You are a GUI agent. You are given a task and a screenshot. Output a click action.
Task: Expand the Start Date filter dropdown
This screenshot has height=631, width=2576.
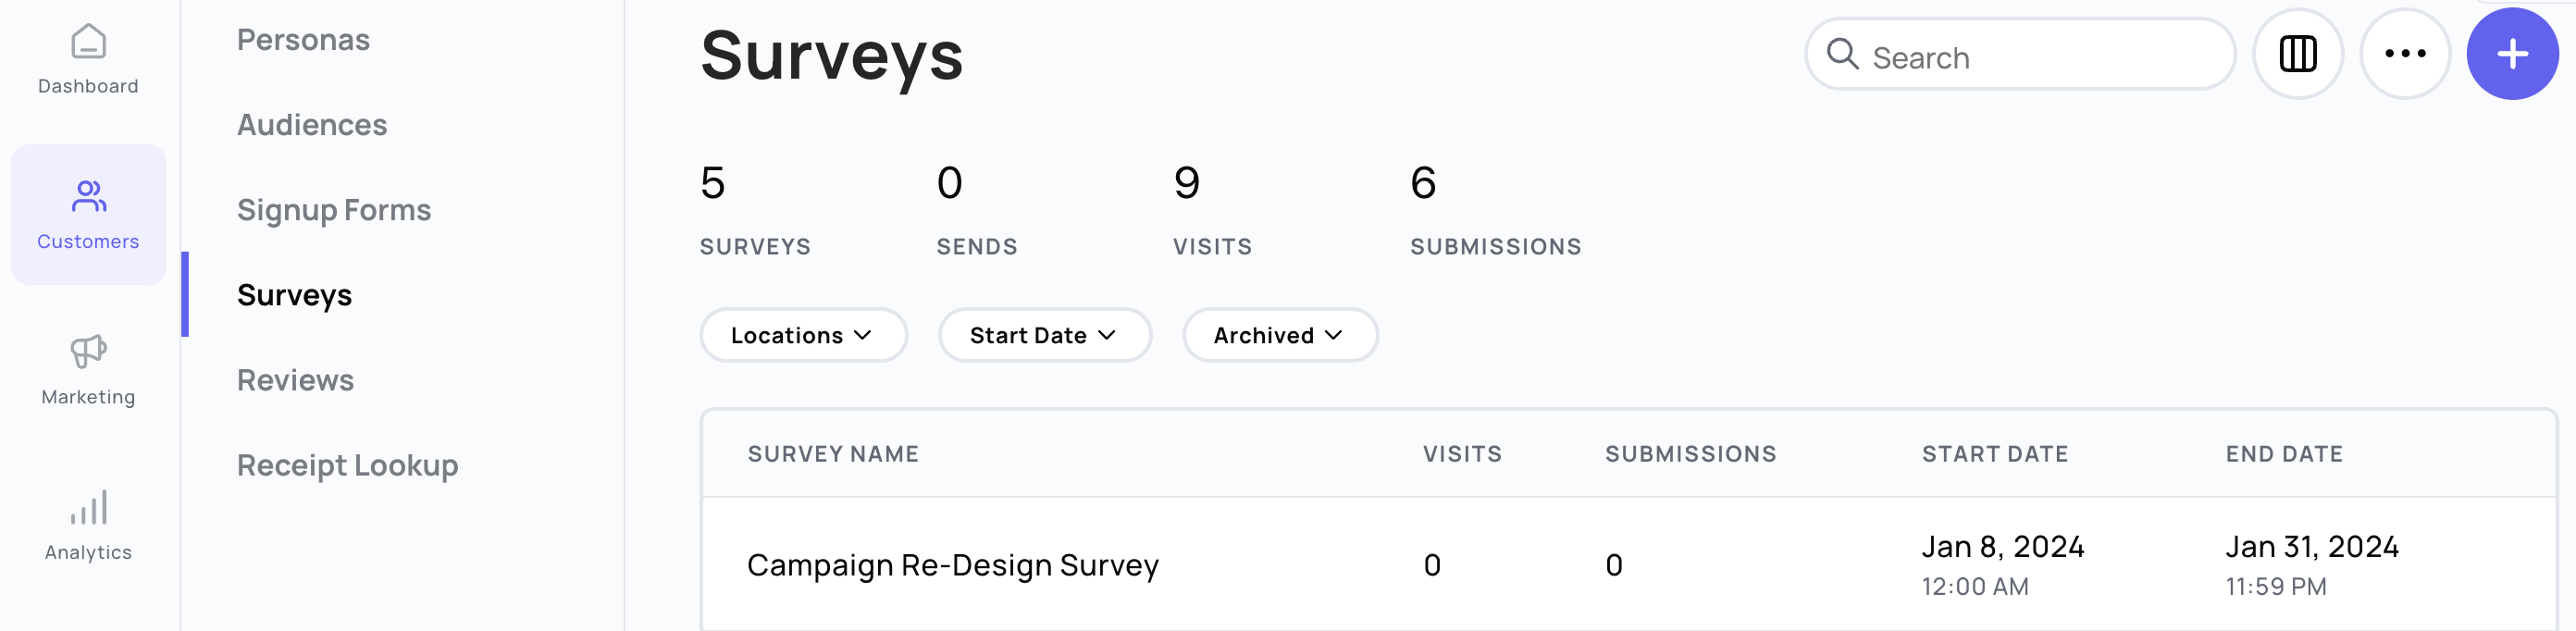[1044, 335]
